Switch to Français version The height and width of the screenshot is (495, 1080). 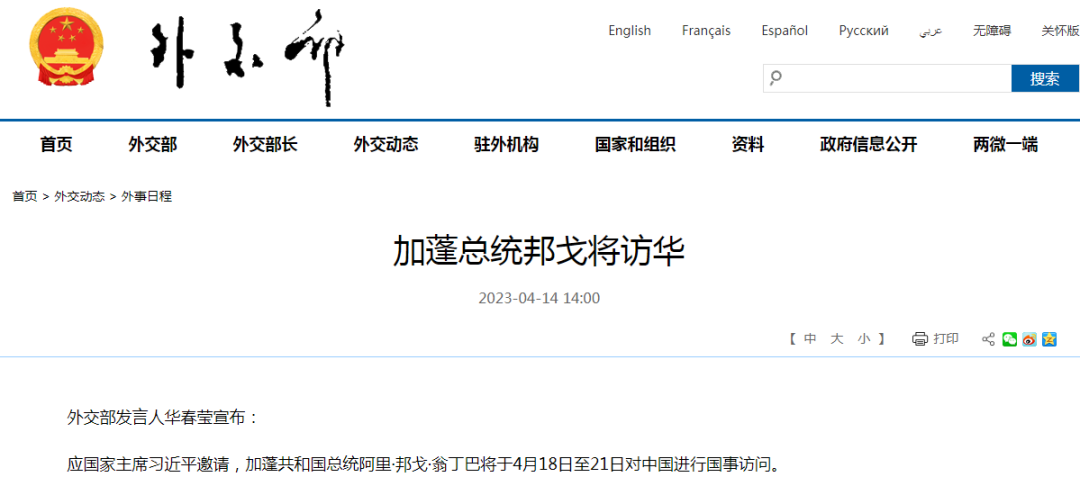click(x=706, y=30)
